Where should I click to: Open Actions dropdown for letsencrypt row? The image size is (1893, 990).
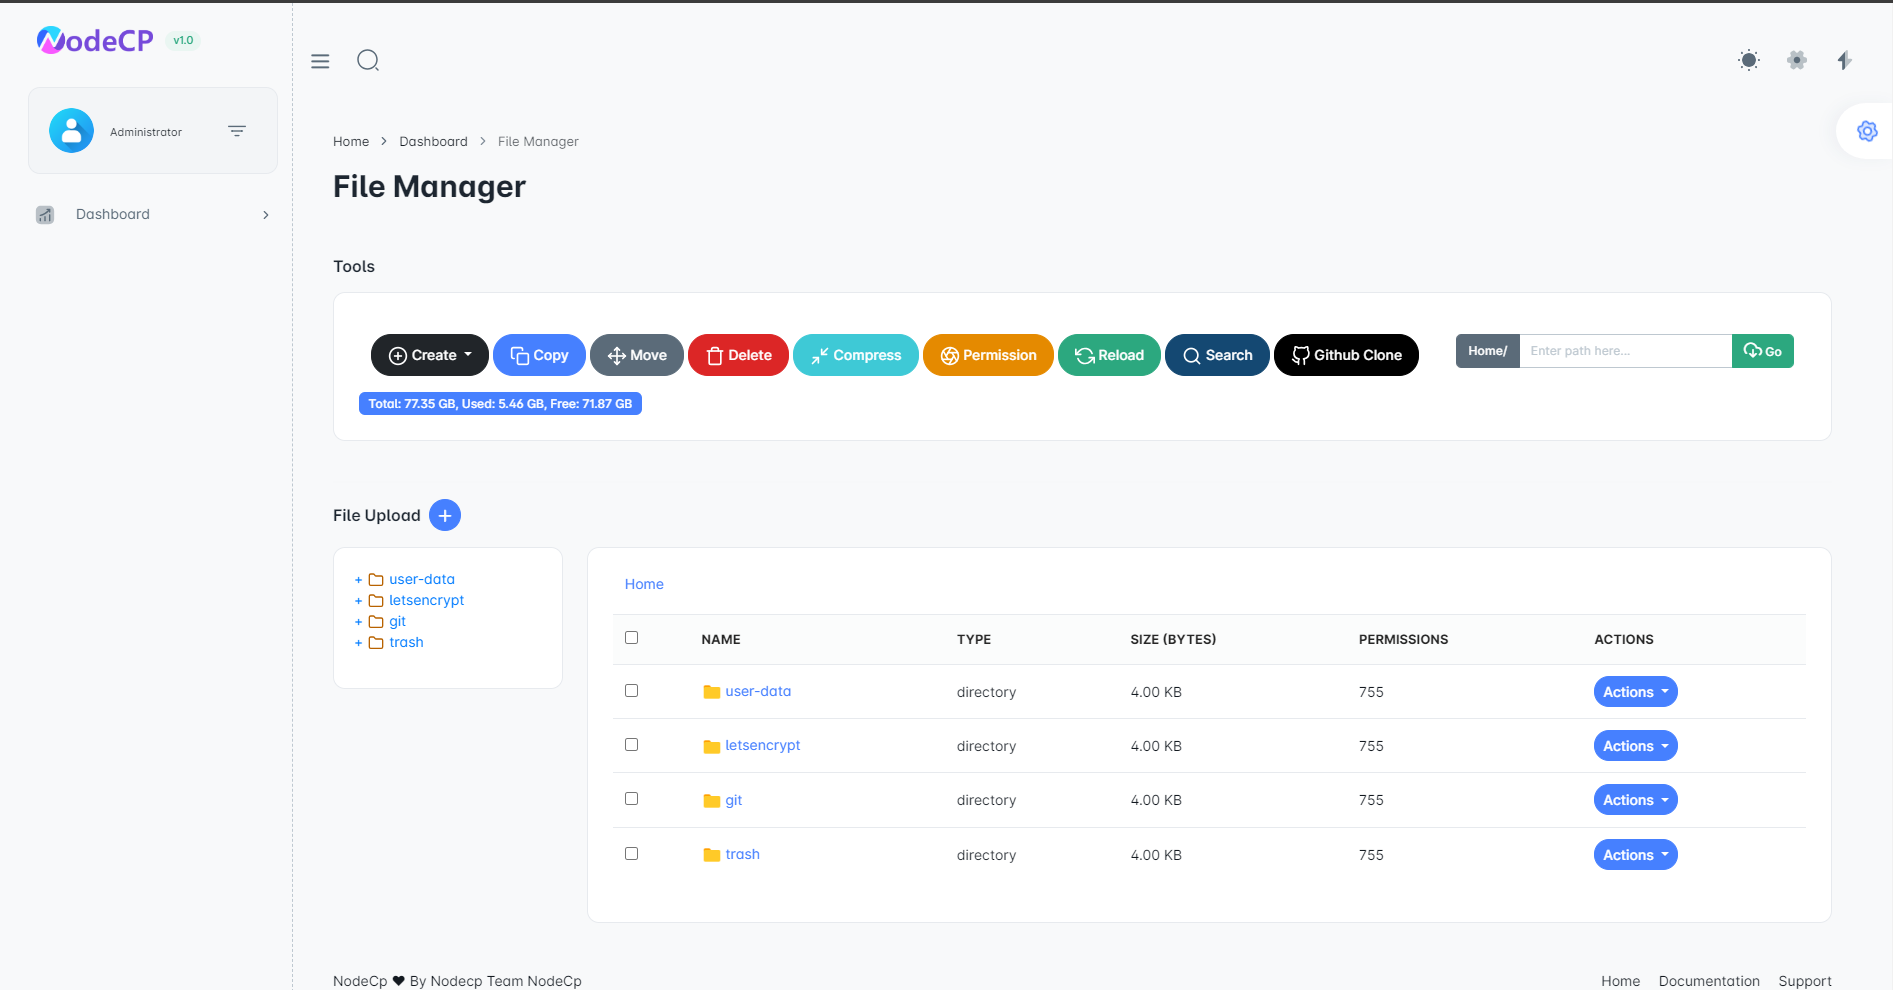tap(1634, 746)
